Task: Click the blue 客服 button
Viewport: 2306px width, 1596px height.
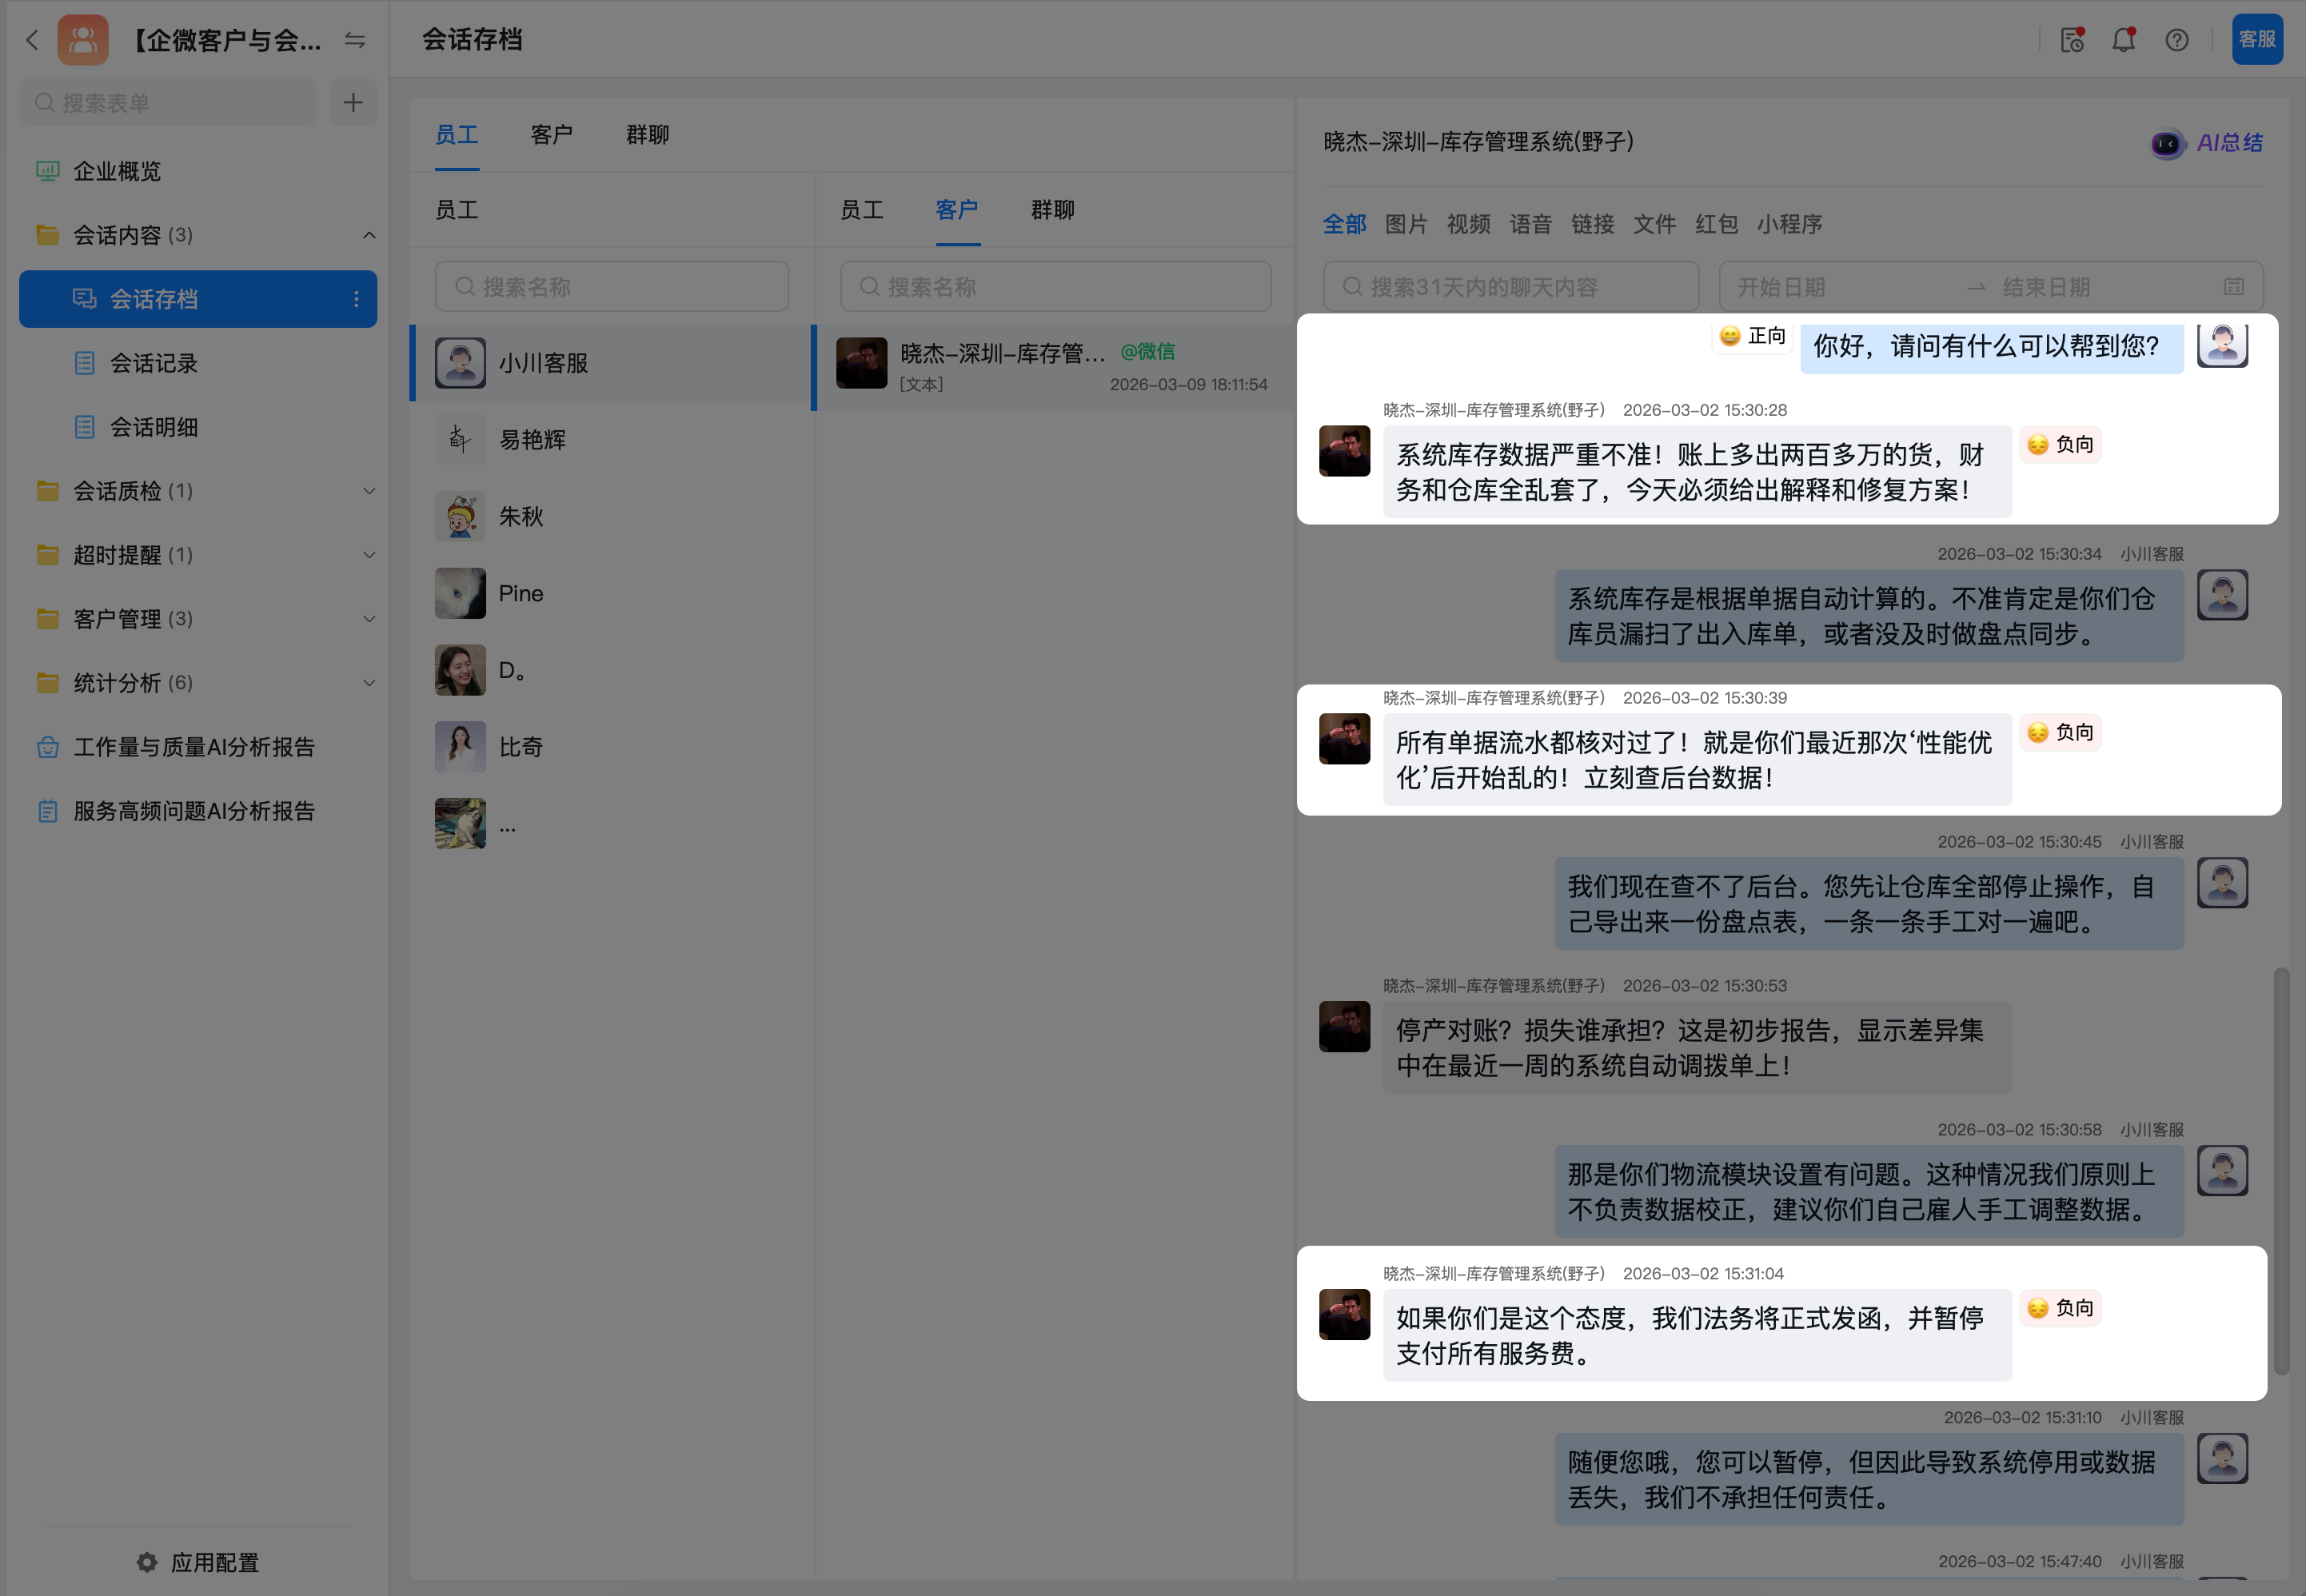Action: click(2257, 40)
